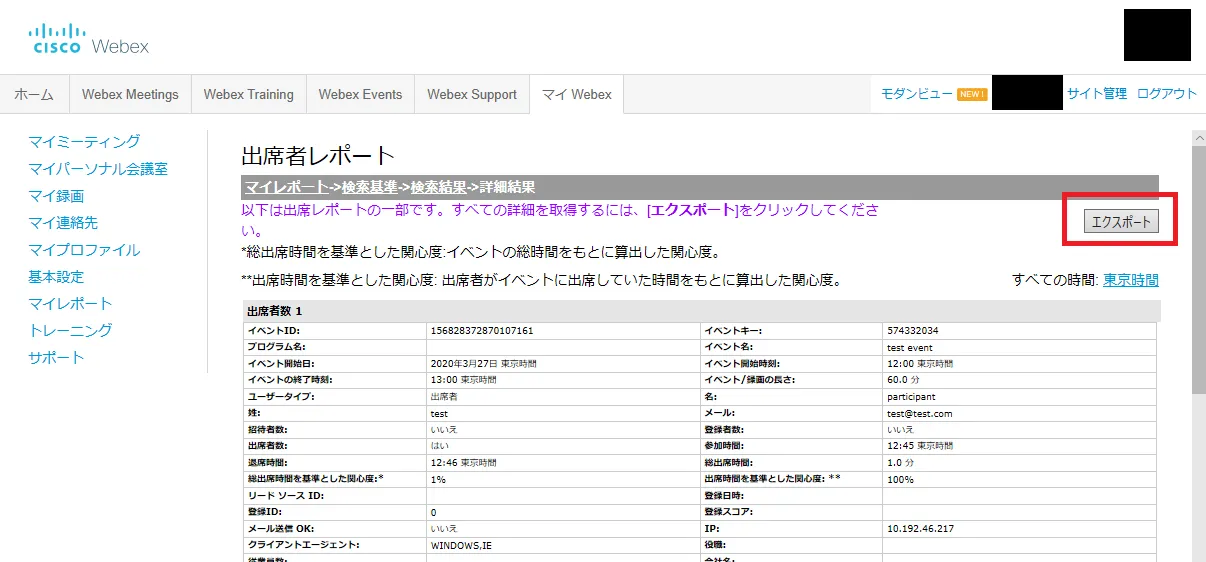Switch to モダンビュー
The width and height of the screenshot is (1206, 562).
[x=916, y=94]
